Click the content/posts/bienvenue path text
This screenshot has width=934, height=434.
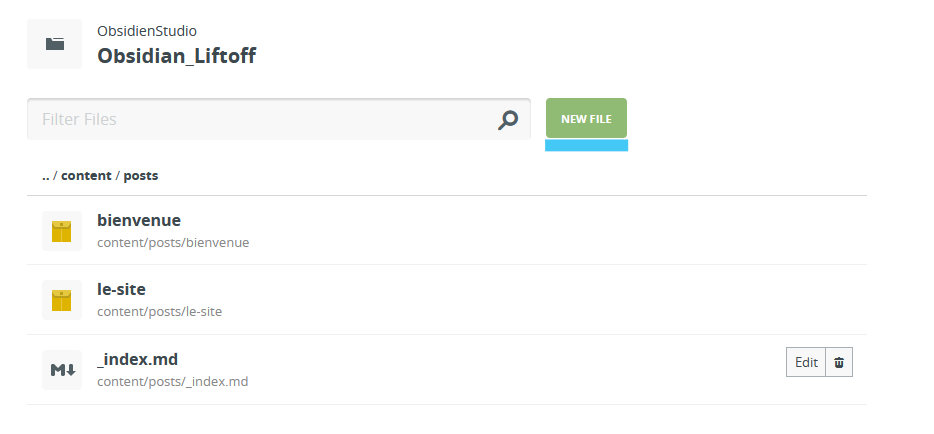(173, 242)
